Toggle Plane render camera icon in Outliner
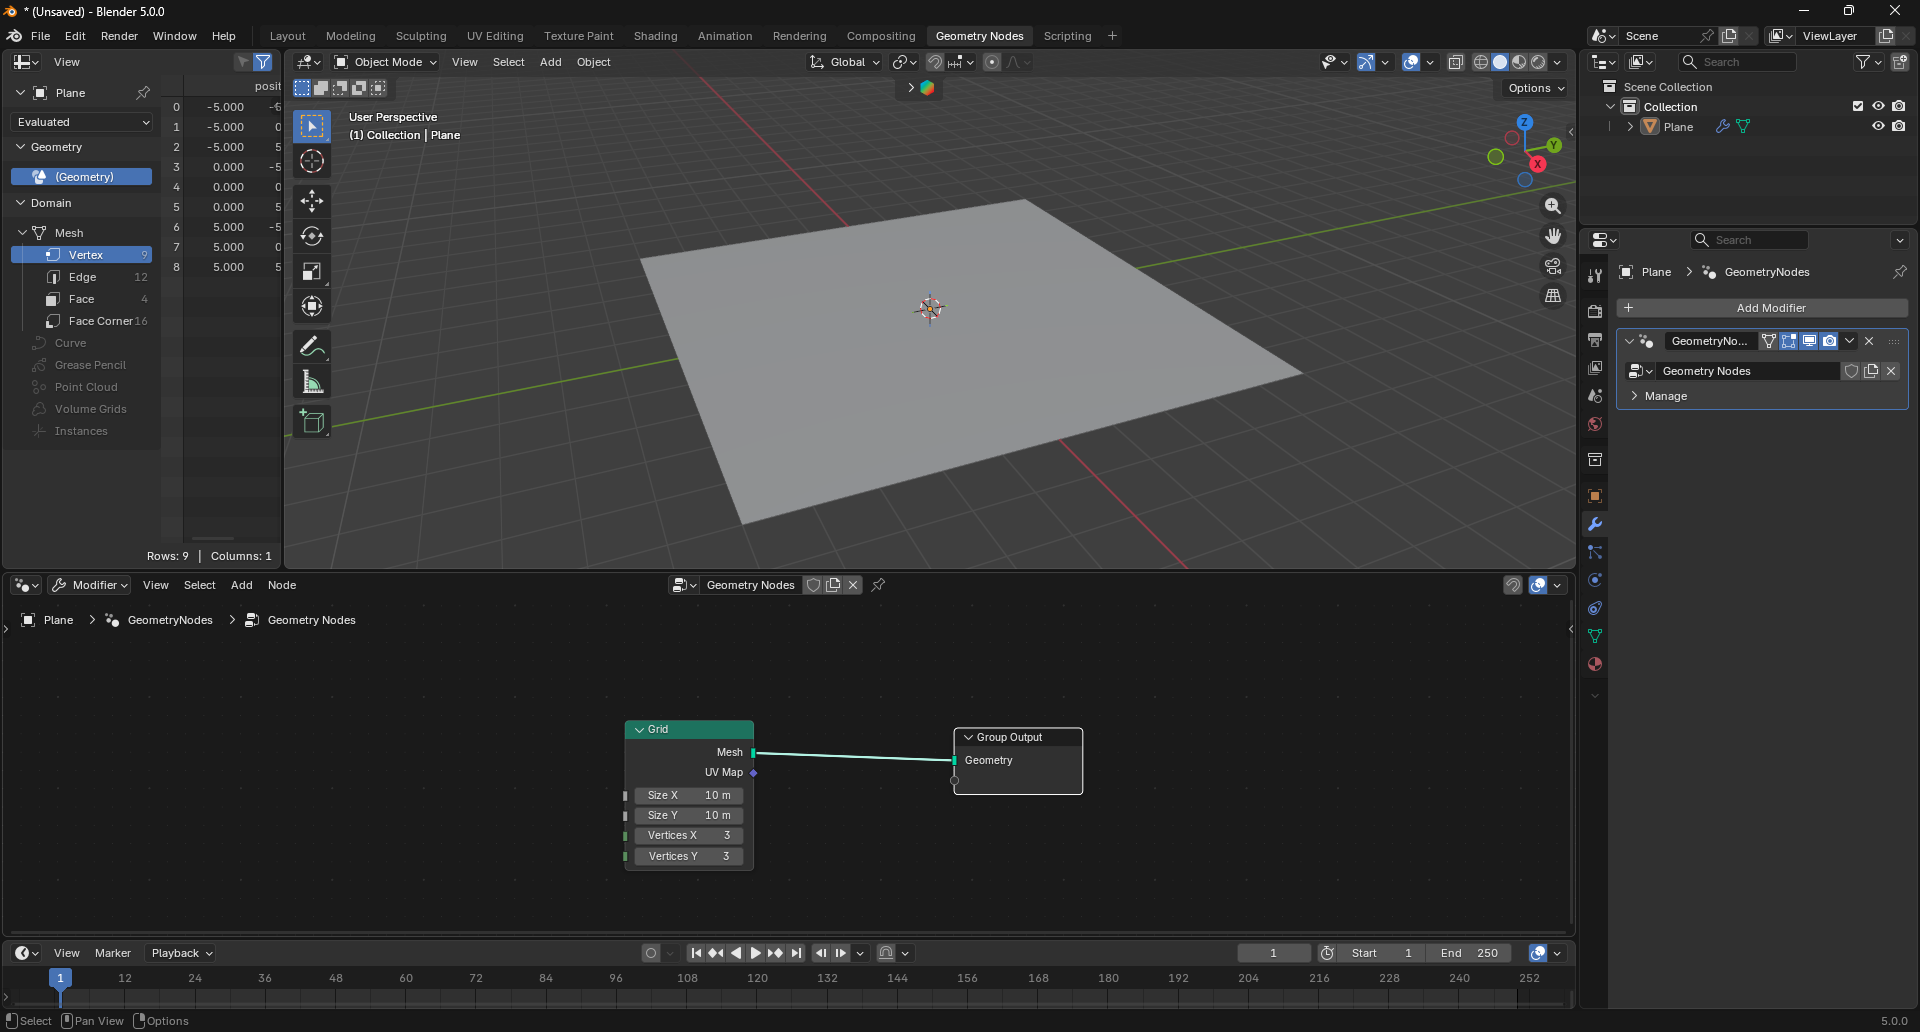The image size is (1920, 1032). pyautogui.click(x=1898, y=127)
